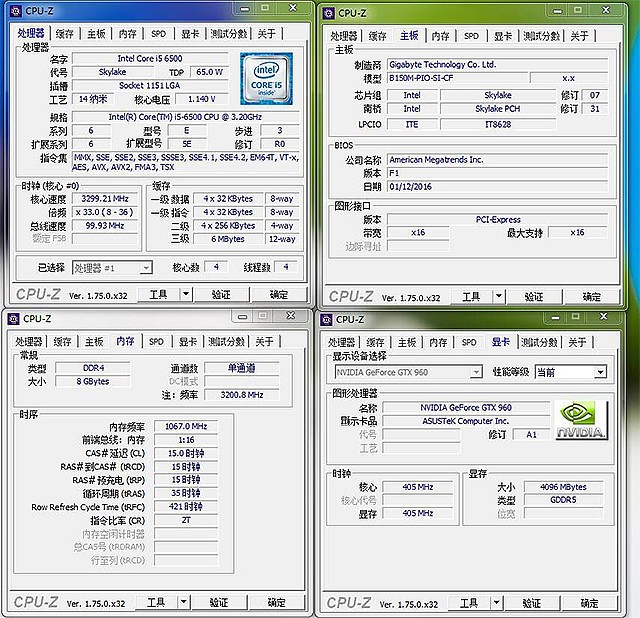The width and height of the screenshot is (640, 618).
Task: Click 确定 button in the processor window
Action: point(279,294)
